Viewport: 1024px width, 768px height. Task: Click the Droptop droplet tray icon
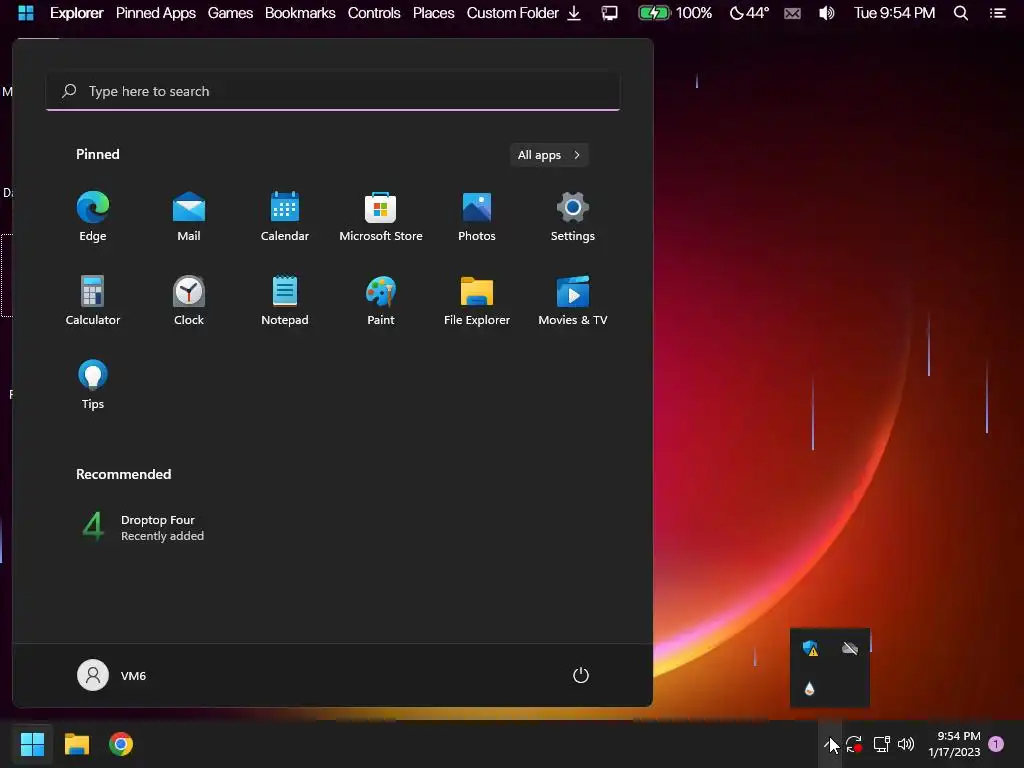click(x=810, y=688)
